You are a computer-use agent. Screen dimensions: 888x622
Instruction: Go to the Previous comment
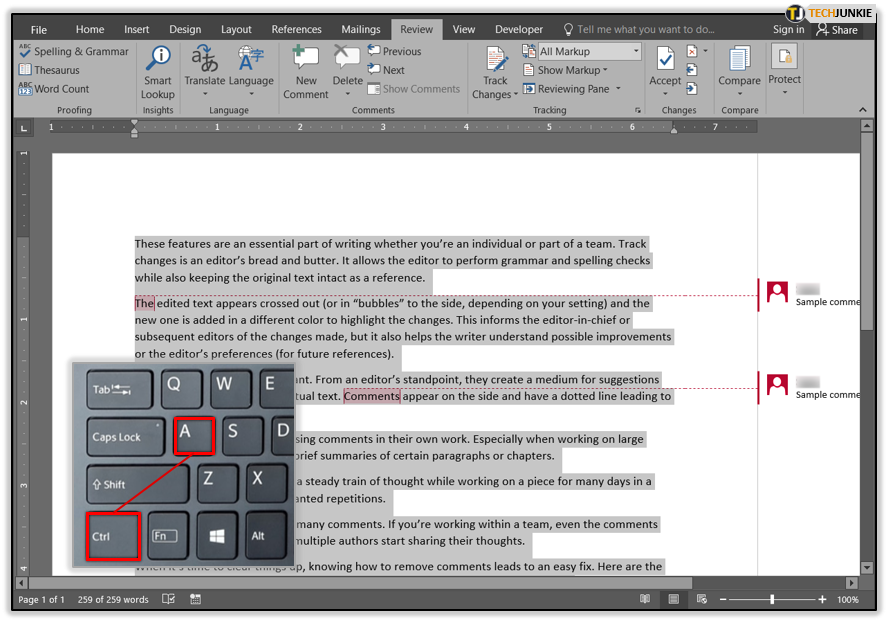tap(394, 51)
